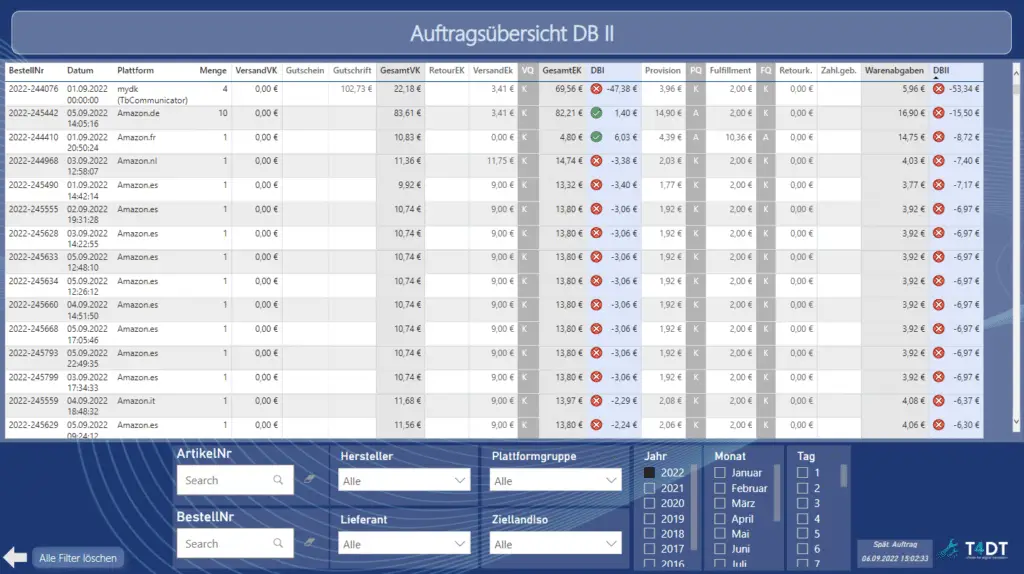Click red DBI icon for order 2022-245793

point(596,353)
